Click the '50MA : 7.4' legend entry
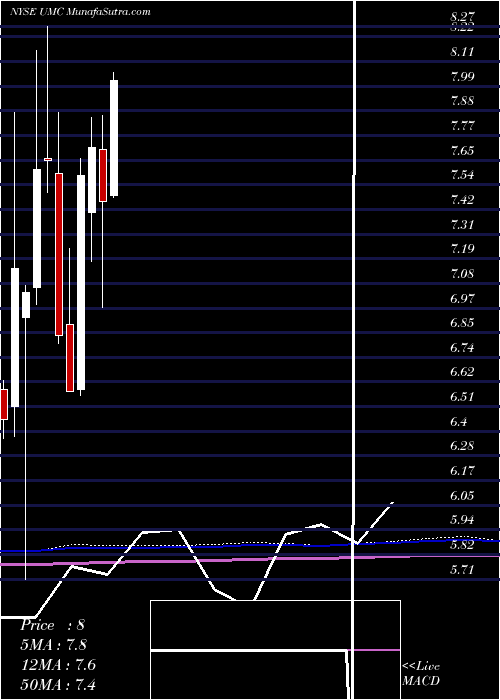 [58, 684]
